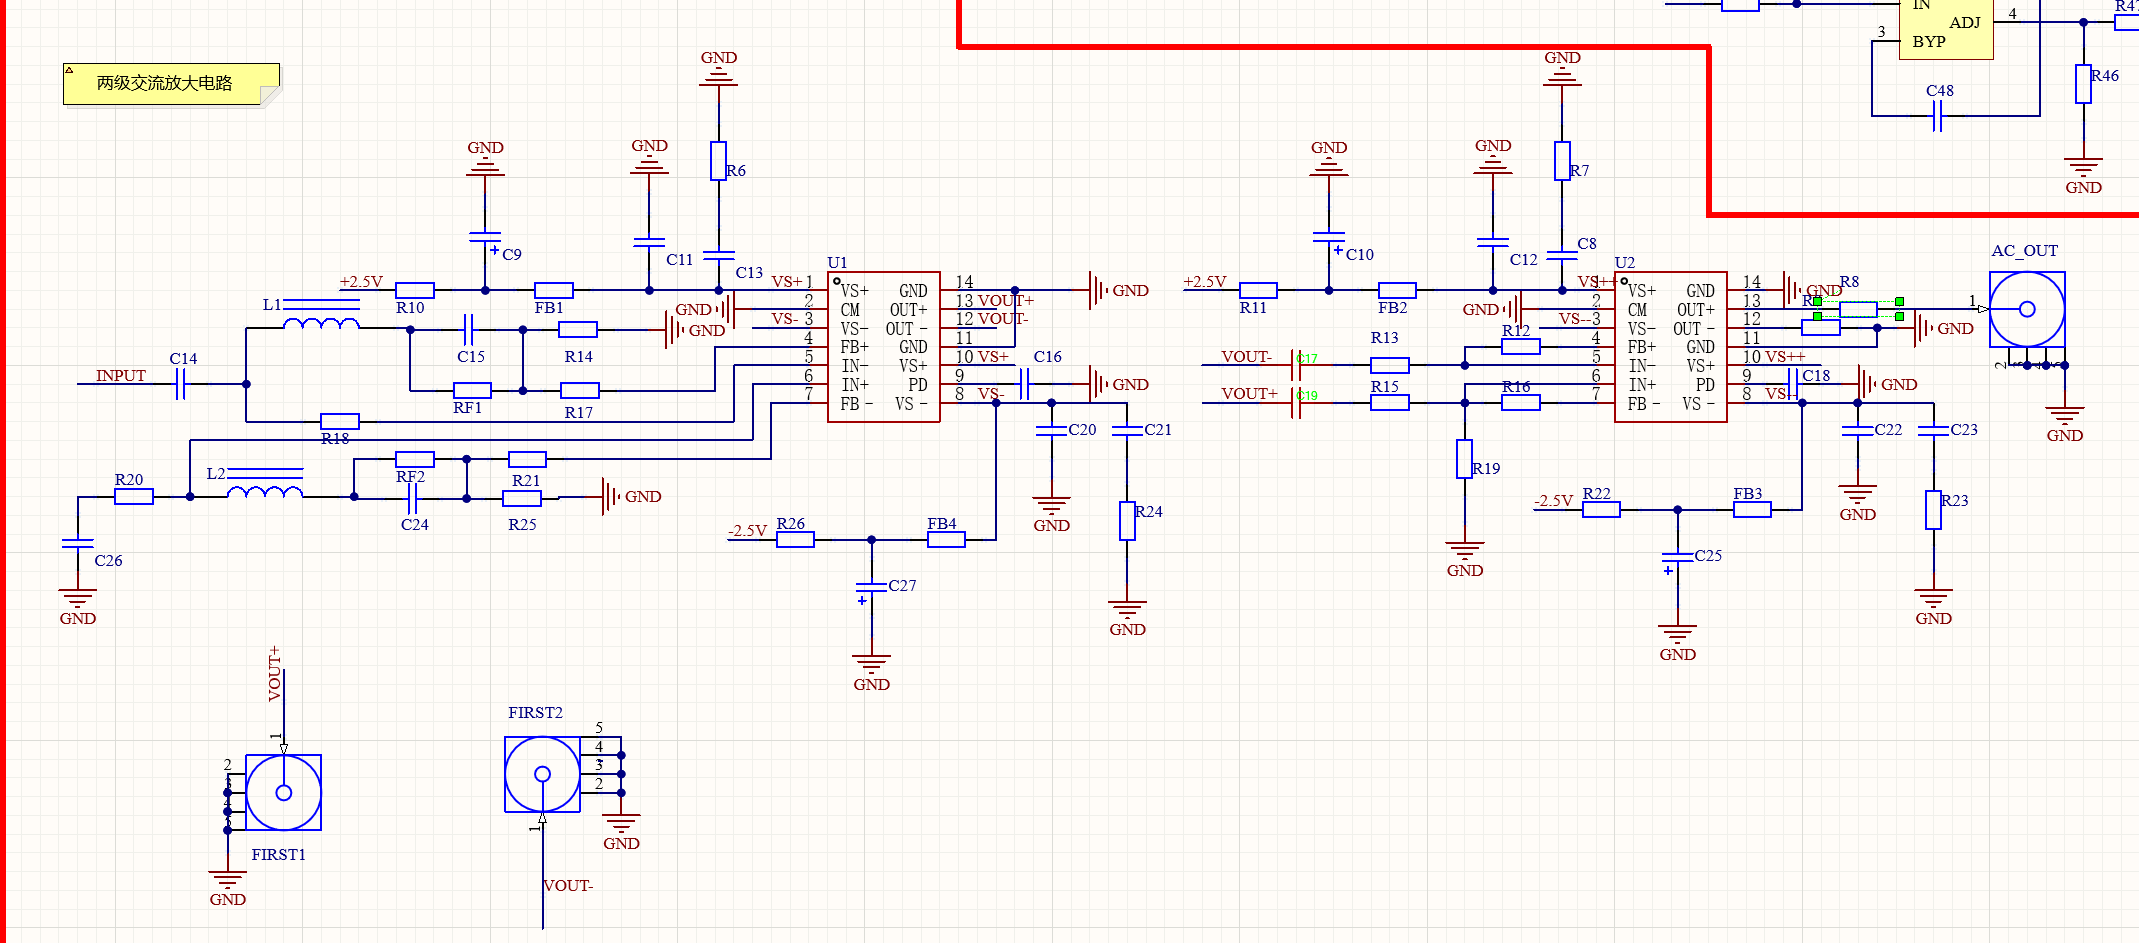The image size is (2139, 943).
Task: Pick resistor R18 symbol
Action: [340, 421]
